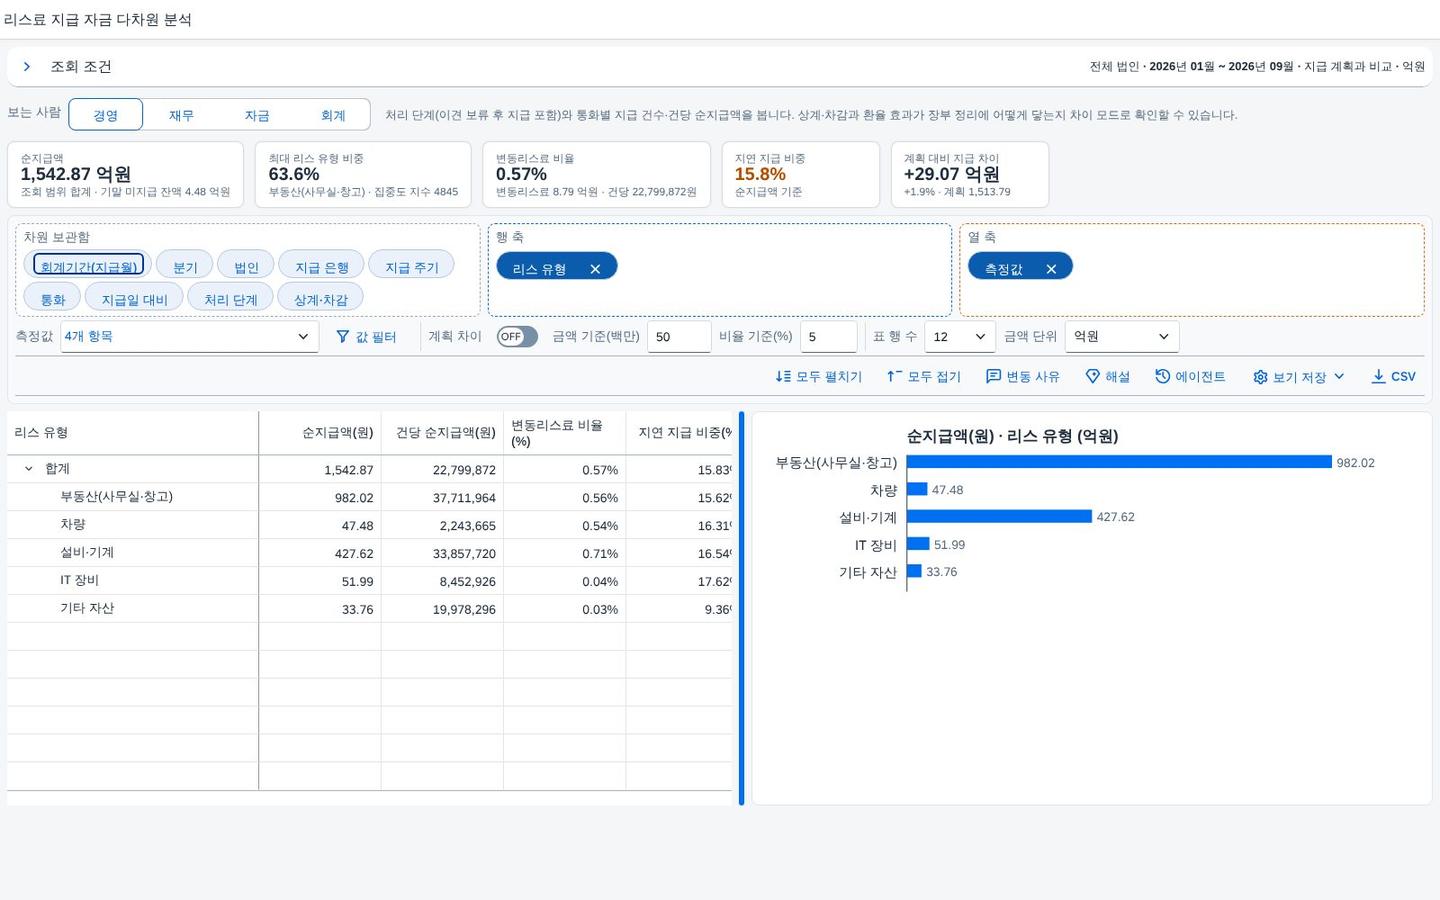This screenshot has height=900, width=1440.
Task: Open the 값 필터 funnel filter
Action: pos(366,337)
